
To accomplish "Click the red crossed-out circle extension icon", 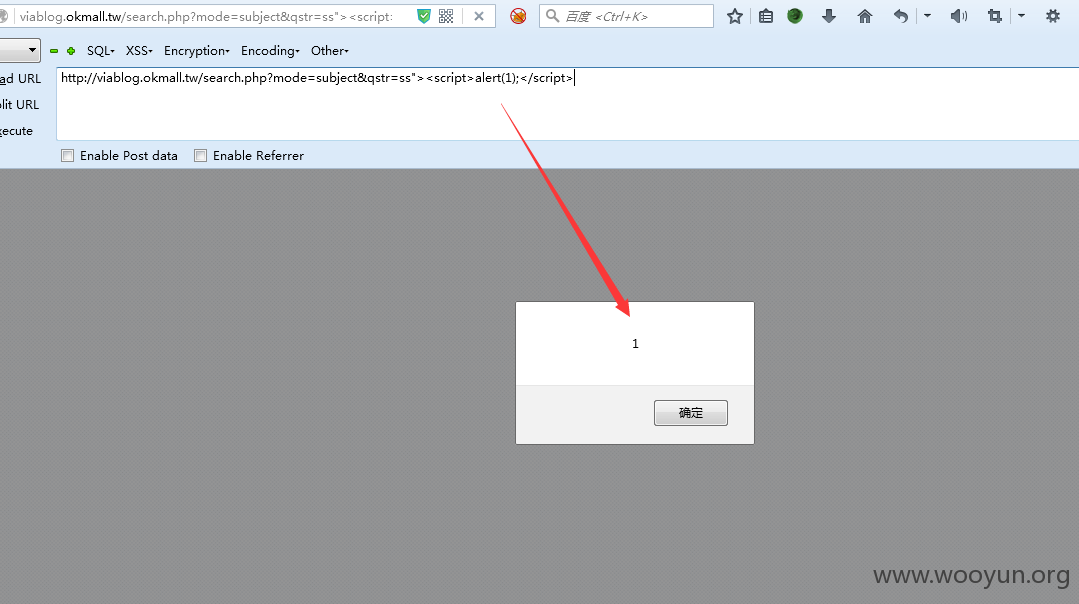I will pyautogui.click(x=518, y=16).
